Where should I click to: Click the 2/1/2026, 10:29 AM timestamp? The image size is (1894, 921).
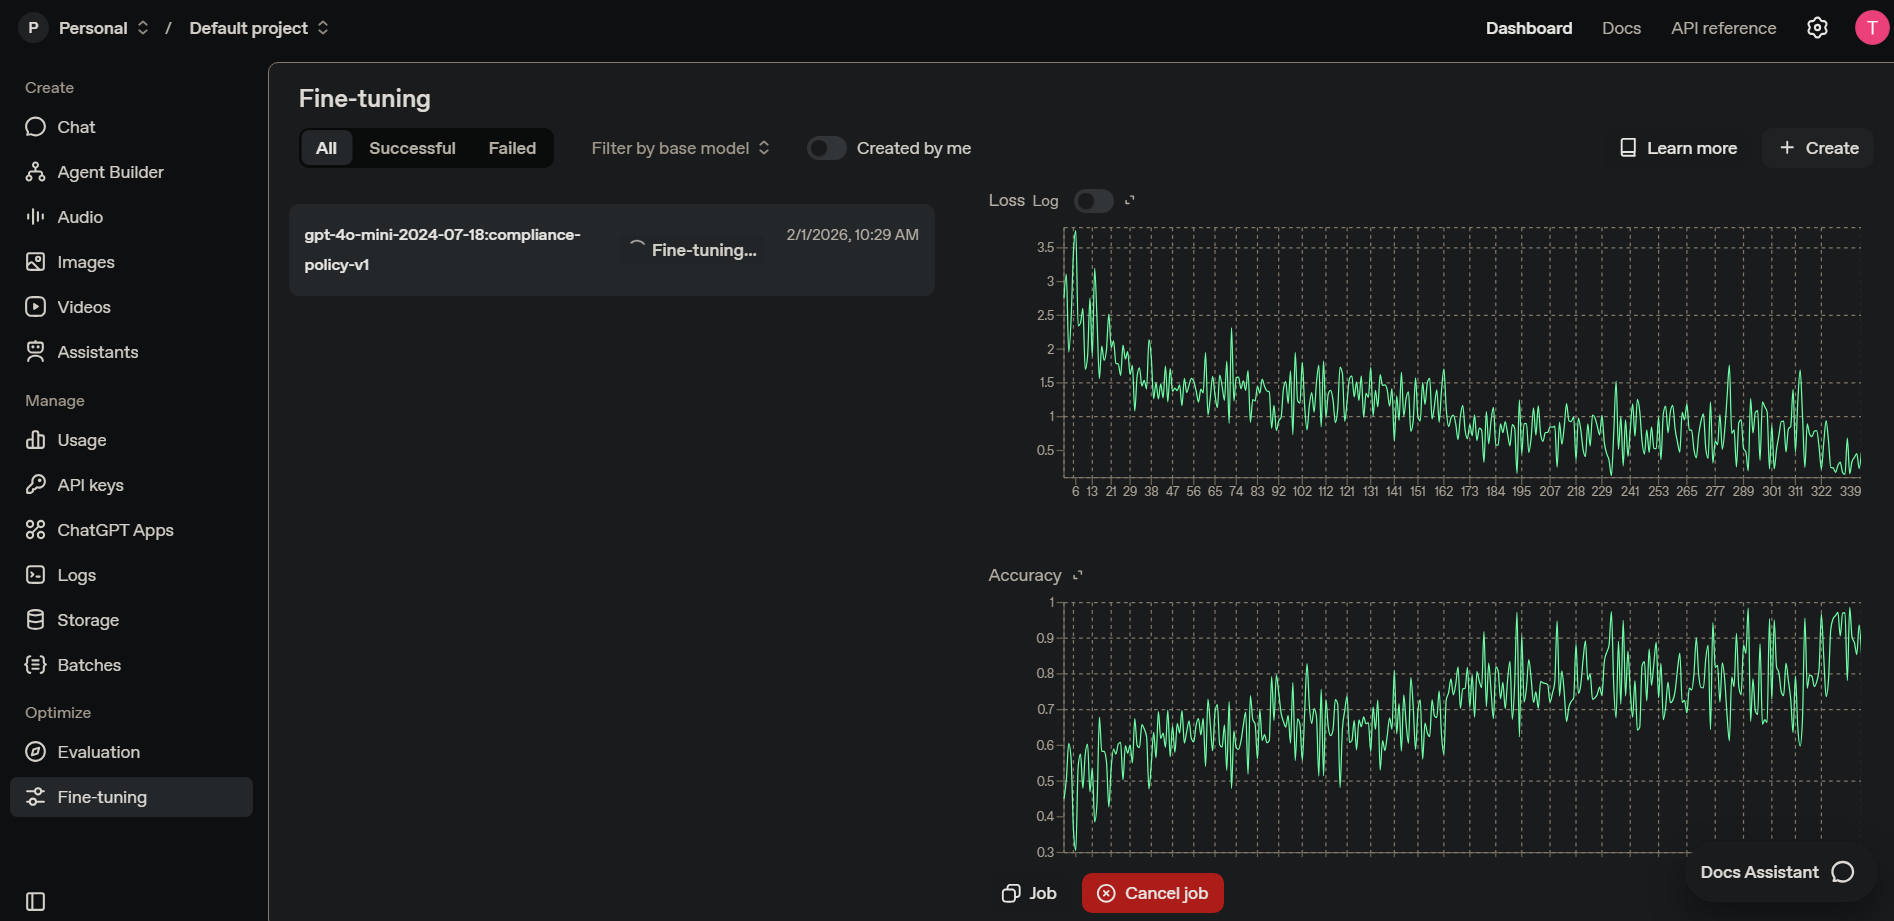pos(852,234)
